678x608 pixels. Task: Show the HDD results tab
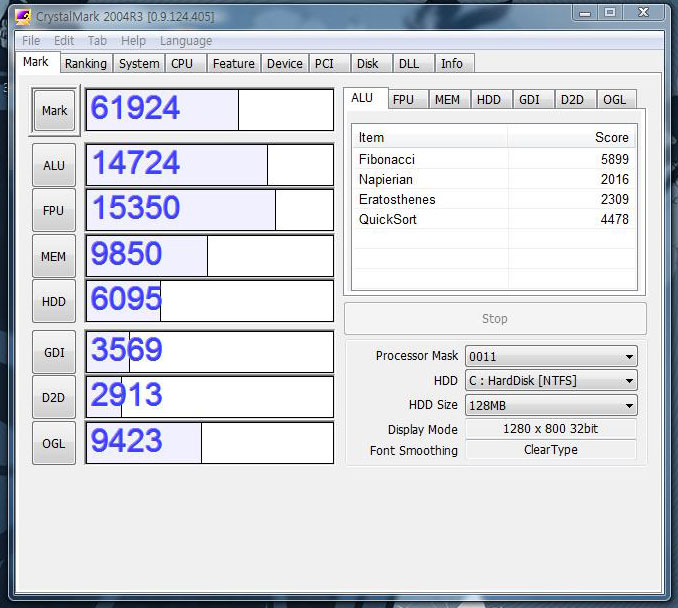[491, 99]
